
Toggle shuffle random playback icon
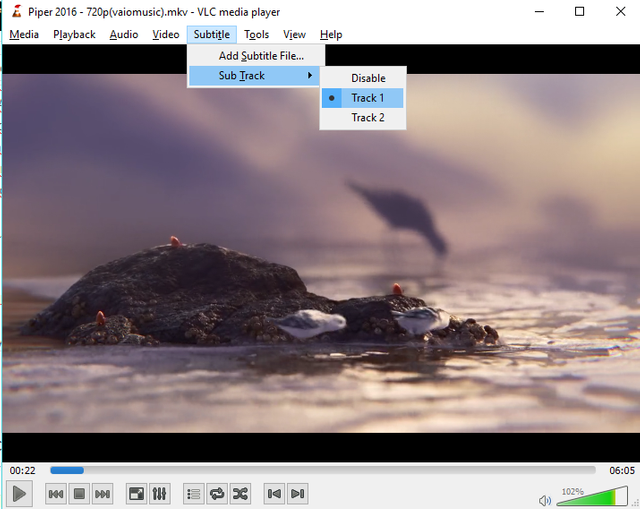tap(240, 494)
